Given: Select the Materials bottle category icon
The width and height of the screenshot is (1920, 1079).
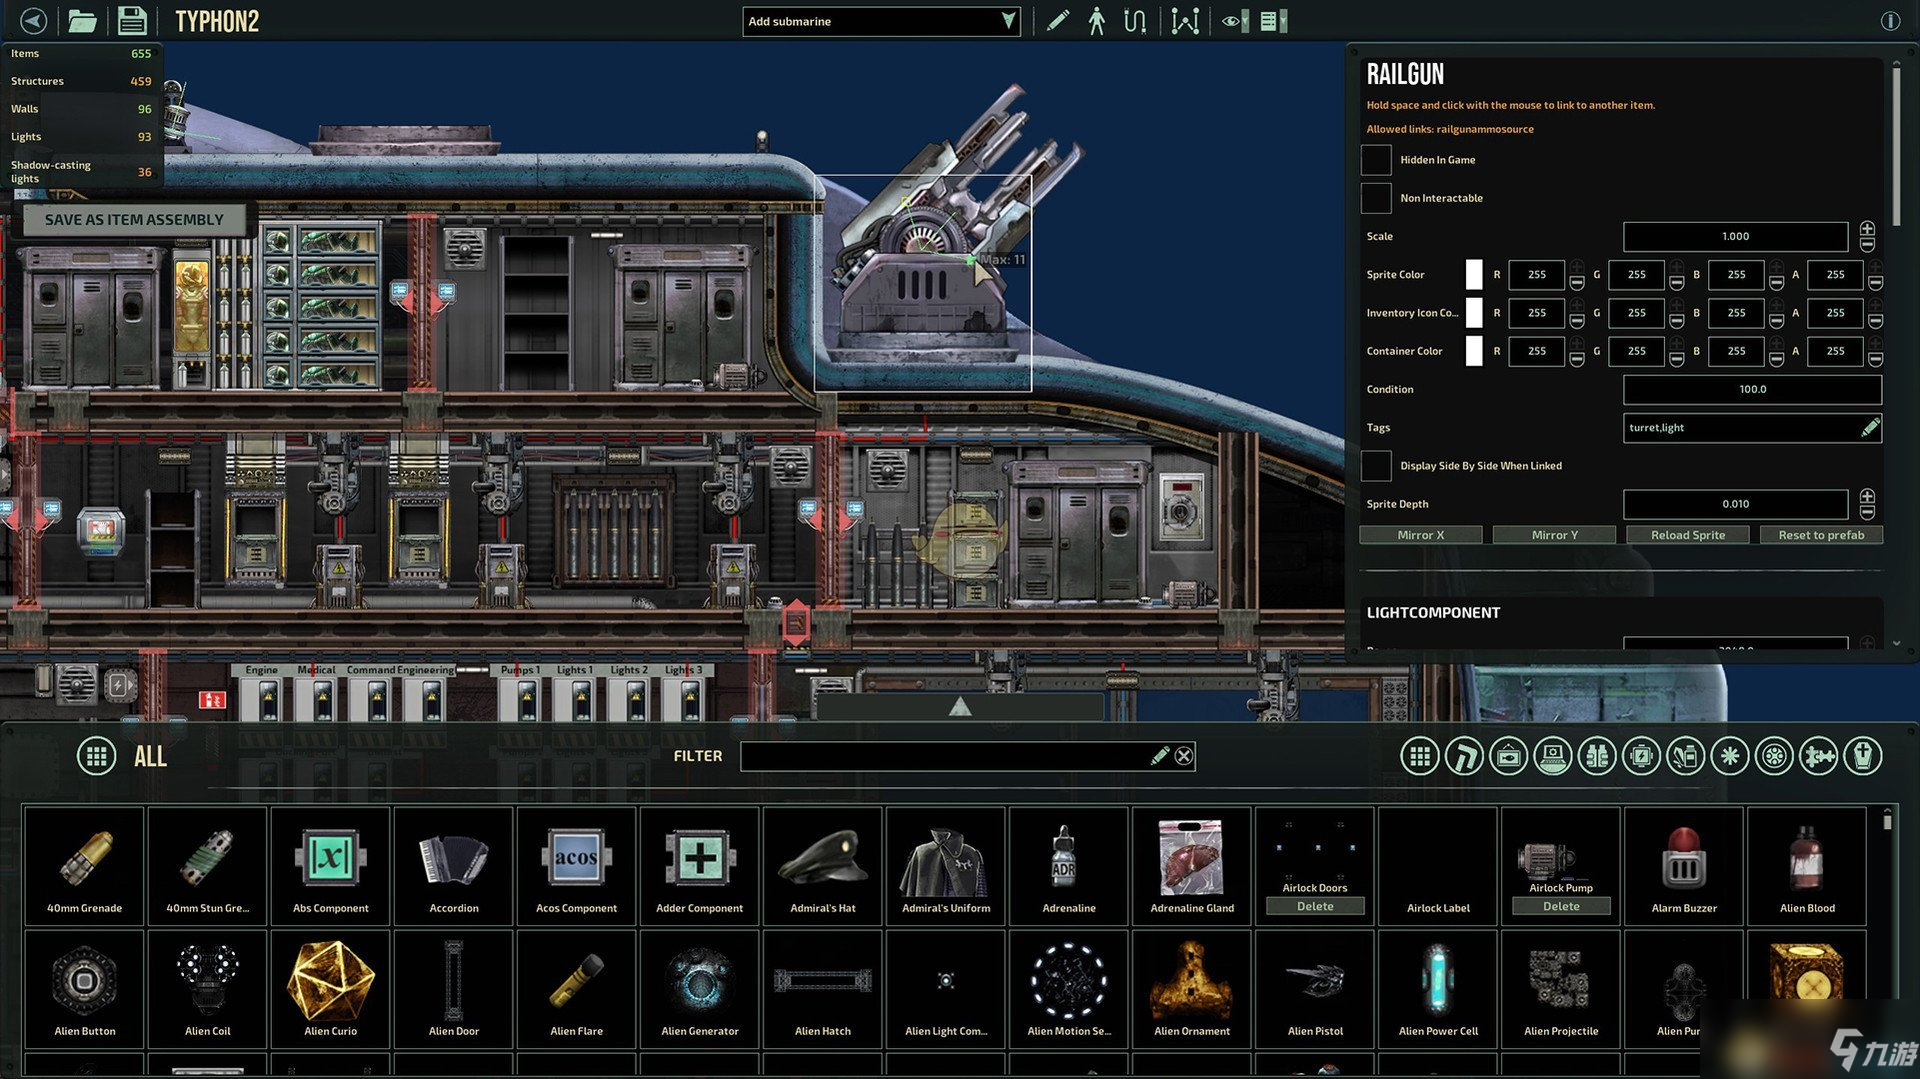Looking at the screenshot, I should pyautogui.click(x=1686, y=756).
